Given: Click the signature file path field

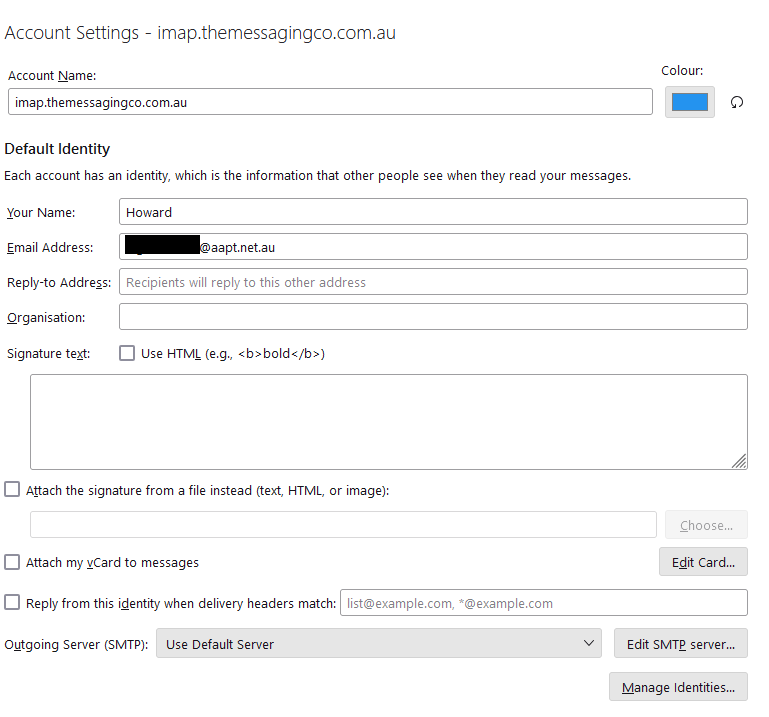Looking at the screenshot, I should 343,525.
